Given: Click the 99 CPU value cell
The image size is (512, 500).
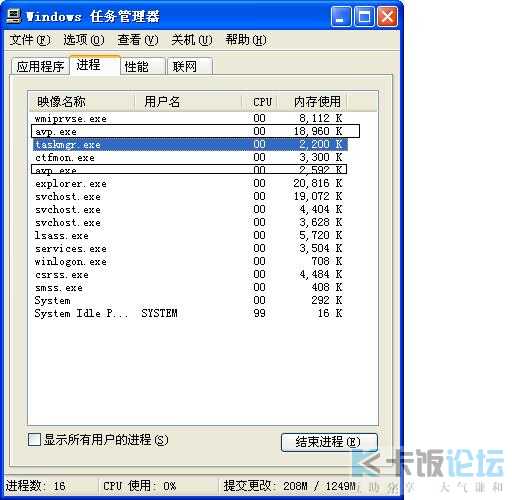Looking at the screenshot, I should tap(259, 313).
